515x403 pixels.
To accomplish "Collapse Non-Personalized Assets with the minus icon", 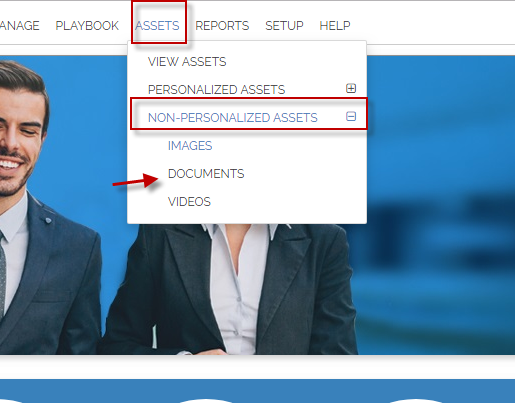I will coord(351,116).
